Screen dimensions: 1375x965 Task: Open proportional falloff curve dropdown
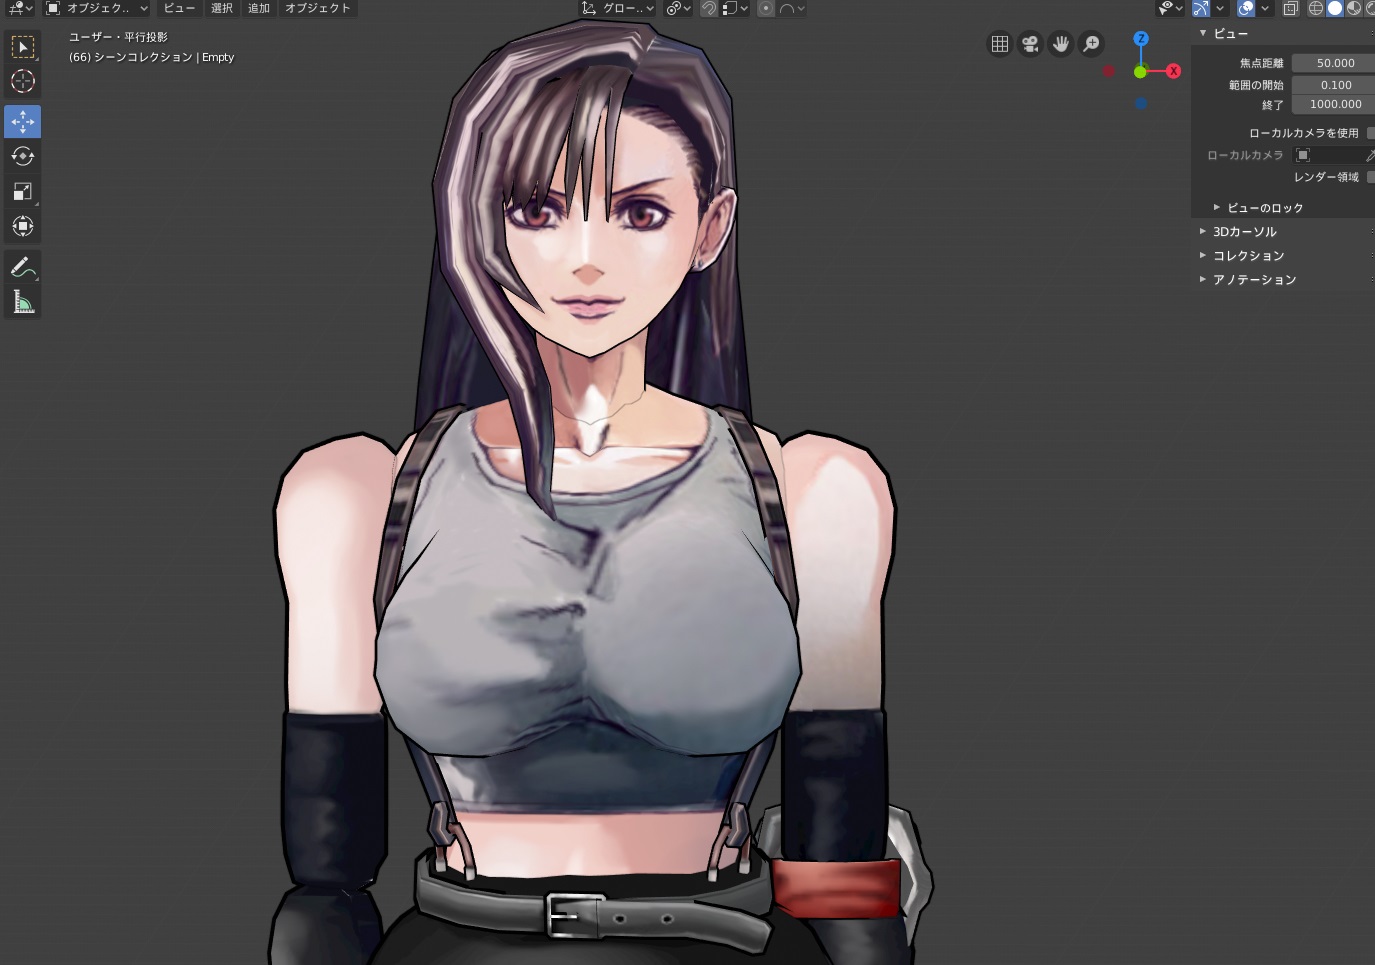791,8
